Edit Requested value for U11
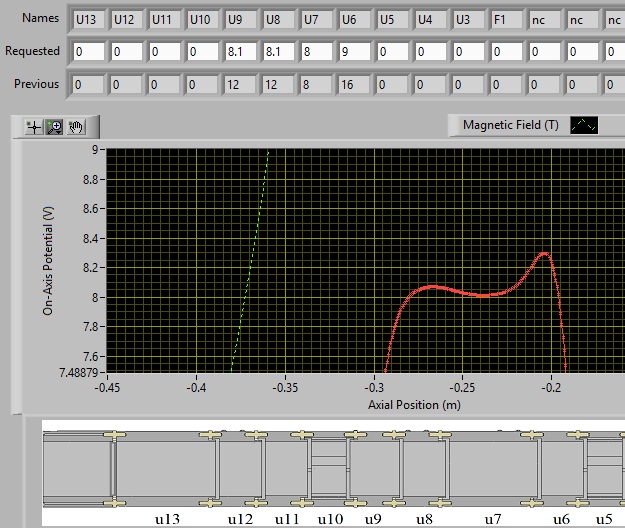 165,52
